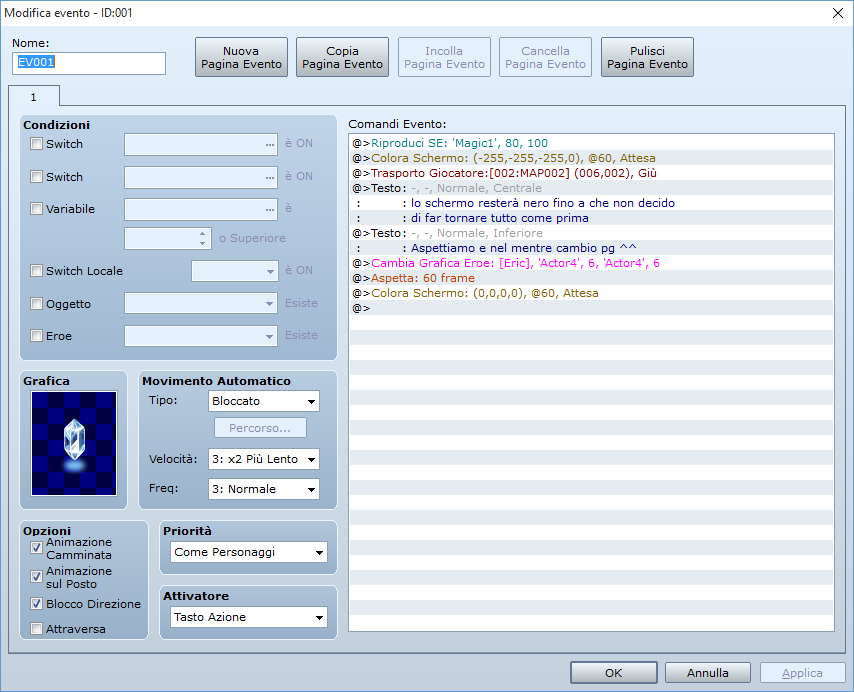Click the crystal event graphic thumbnail

[74, 443]
